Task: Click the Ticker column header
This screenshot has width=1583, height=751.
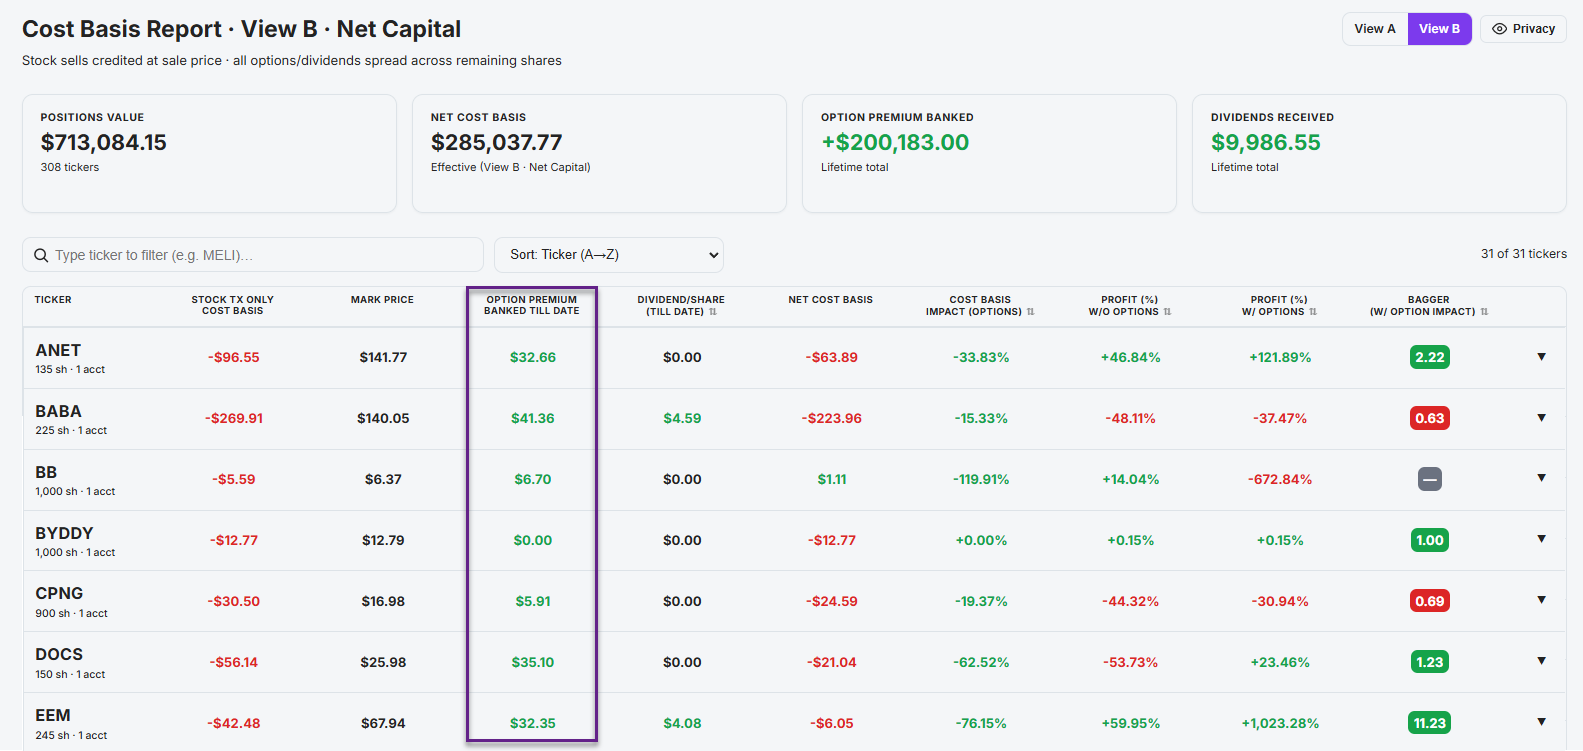Action: (53, 300)
